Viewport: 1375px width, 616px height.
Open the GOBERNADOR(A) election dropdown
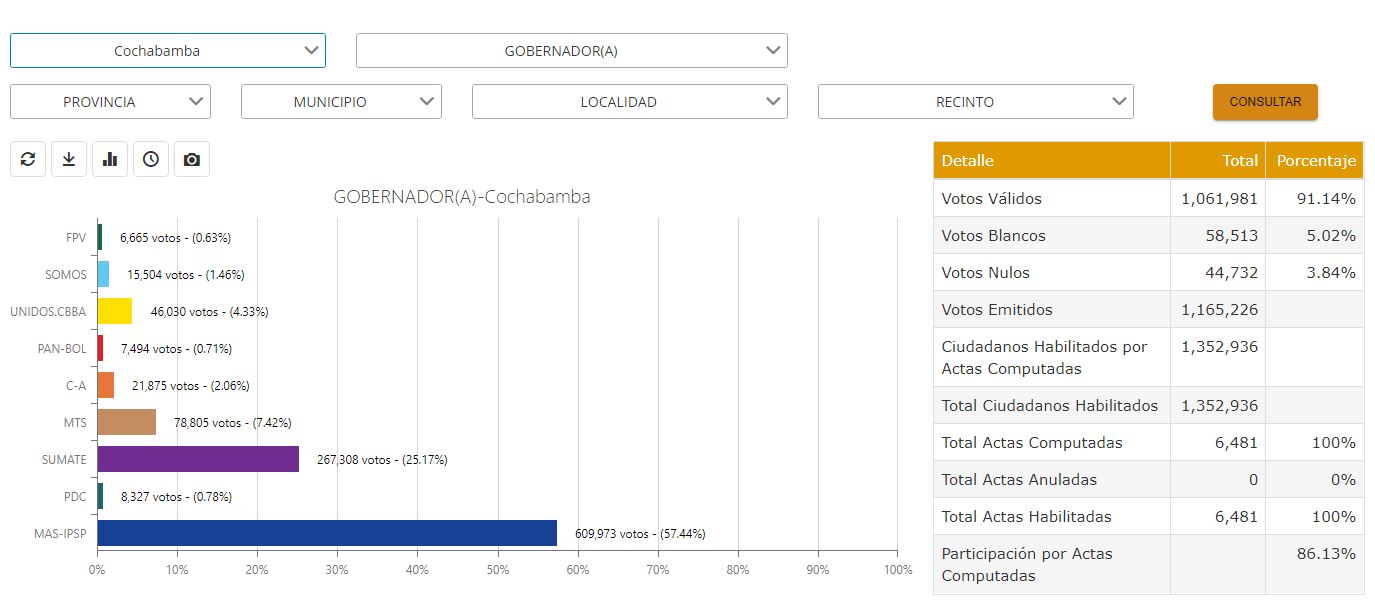[x=570, y=50]
